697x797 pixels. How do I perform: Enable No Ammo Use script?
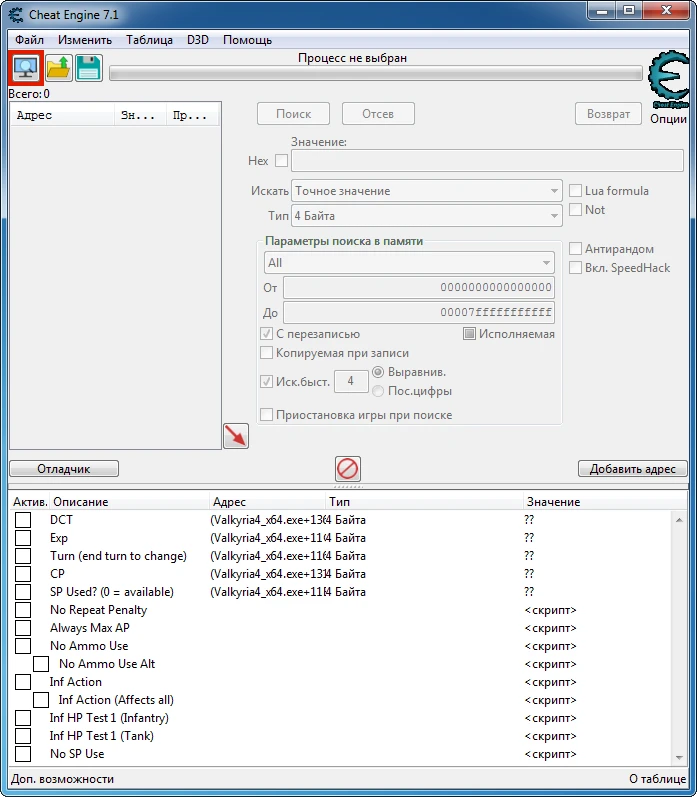[x=23, y=646]
